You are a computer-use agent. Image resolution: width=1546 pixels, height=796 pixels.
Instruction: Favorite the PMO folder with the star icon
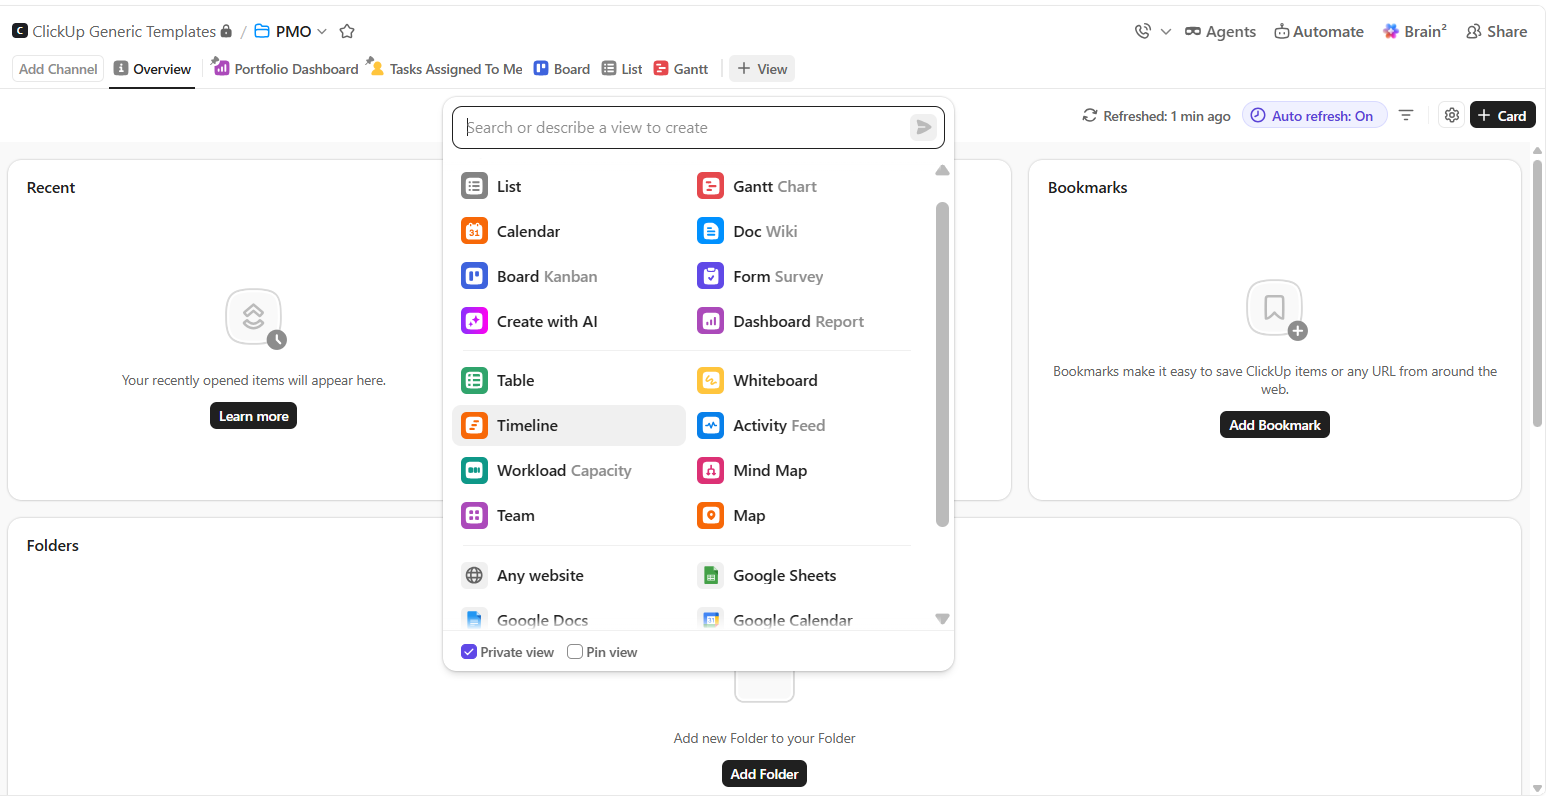[x=347, y=31]
